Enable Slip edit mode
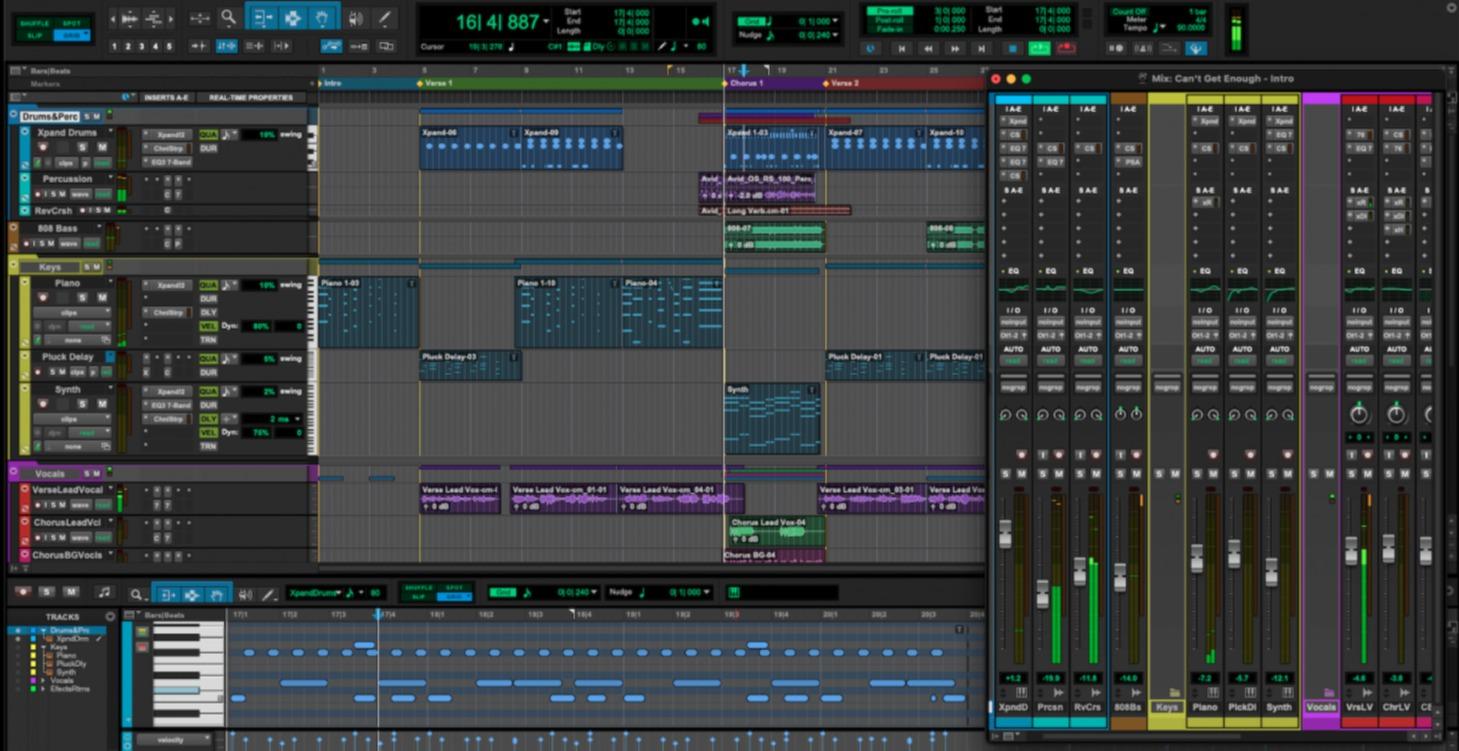Screen dimensions: 1459x751 pos(35,35)
